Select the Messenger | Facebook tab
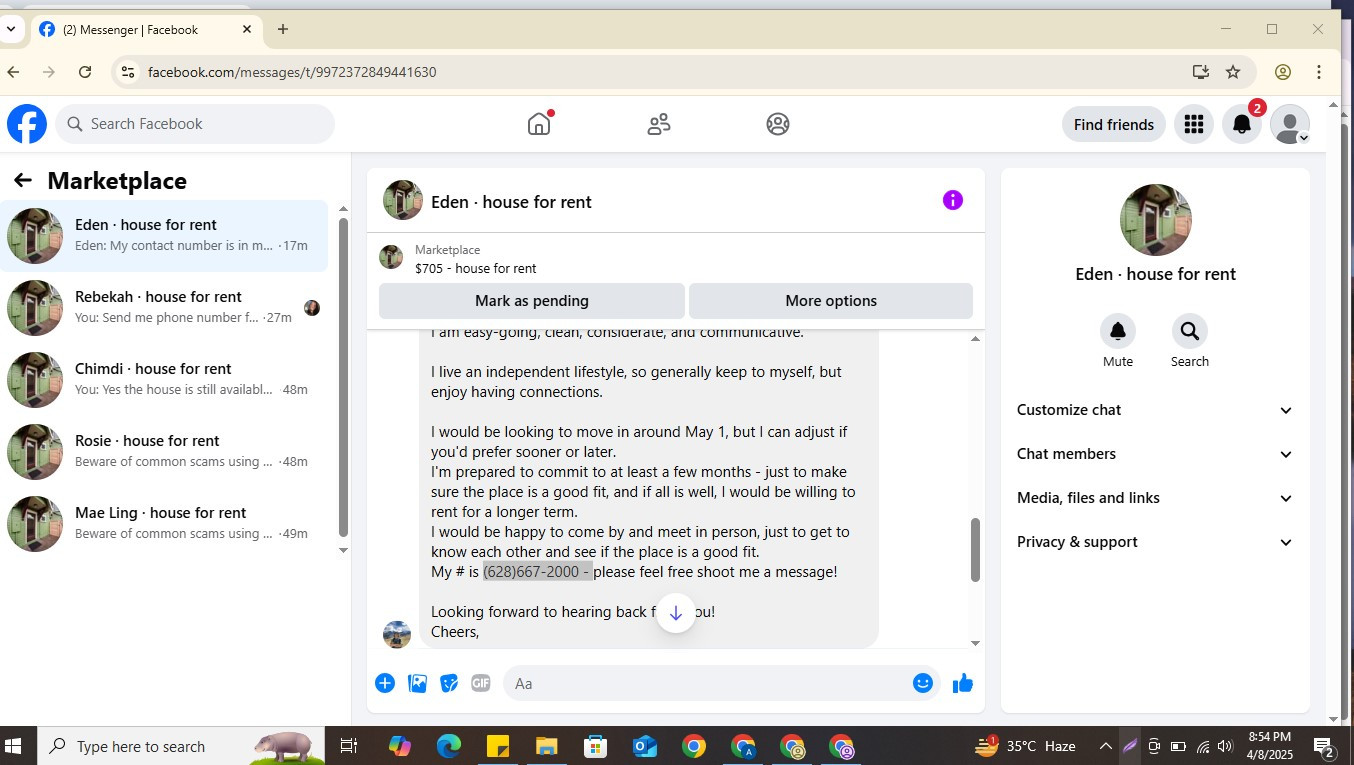The width and height of the screenshot is (1354, 765). pyautogui.click(x=145, y=30)
